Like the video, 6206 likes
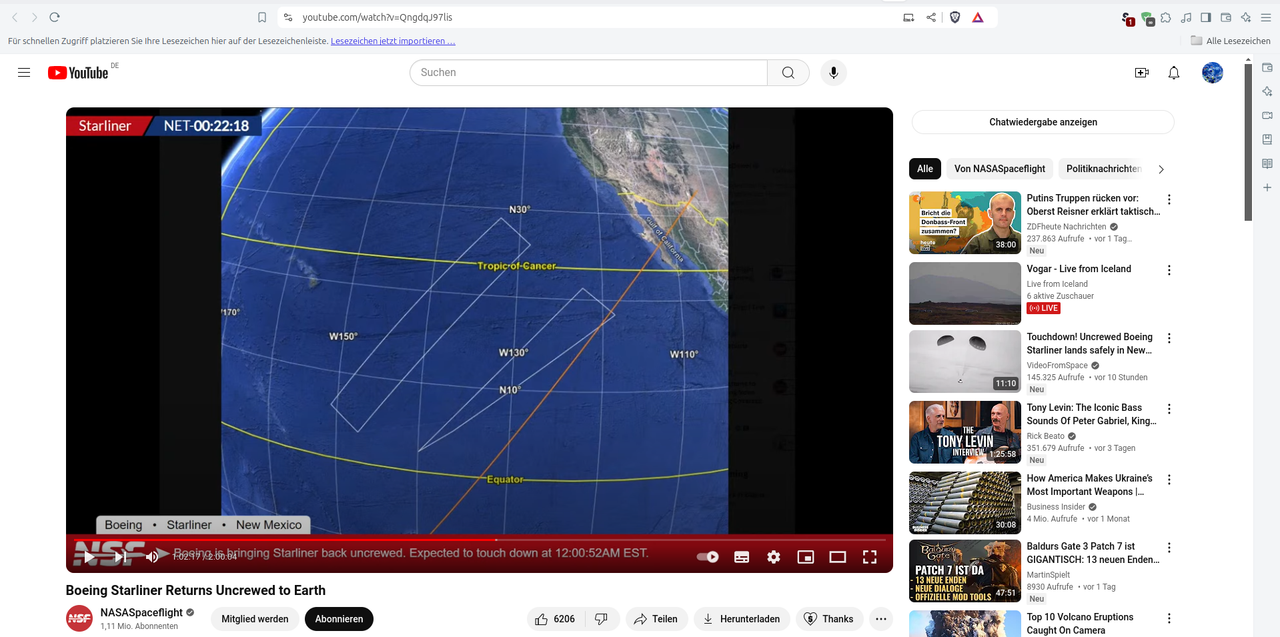The image size is (1280, 637). point(556,619)
